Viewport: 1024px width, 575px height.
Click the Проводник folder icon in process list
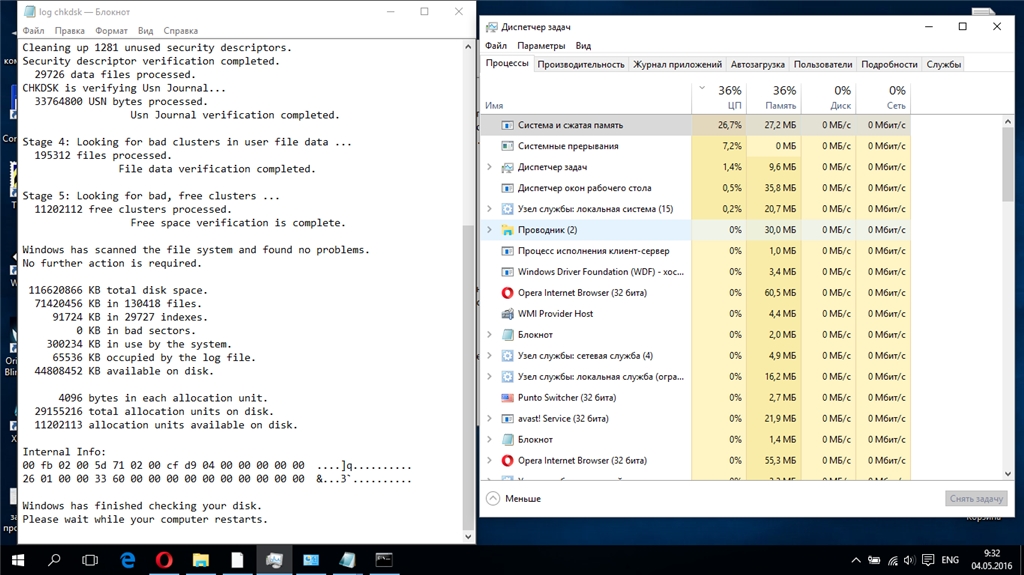click(x=507, y=230)
